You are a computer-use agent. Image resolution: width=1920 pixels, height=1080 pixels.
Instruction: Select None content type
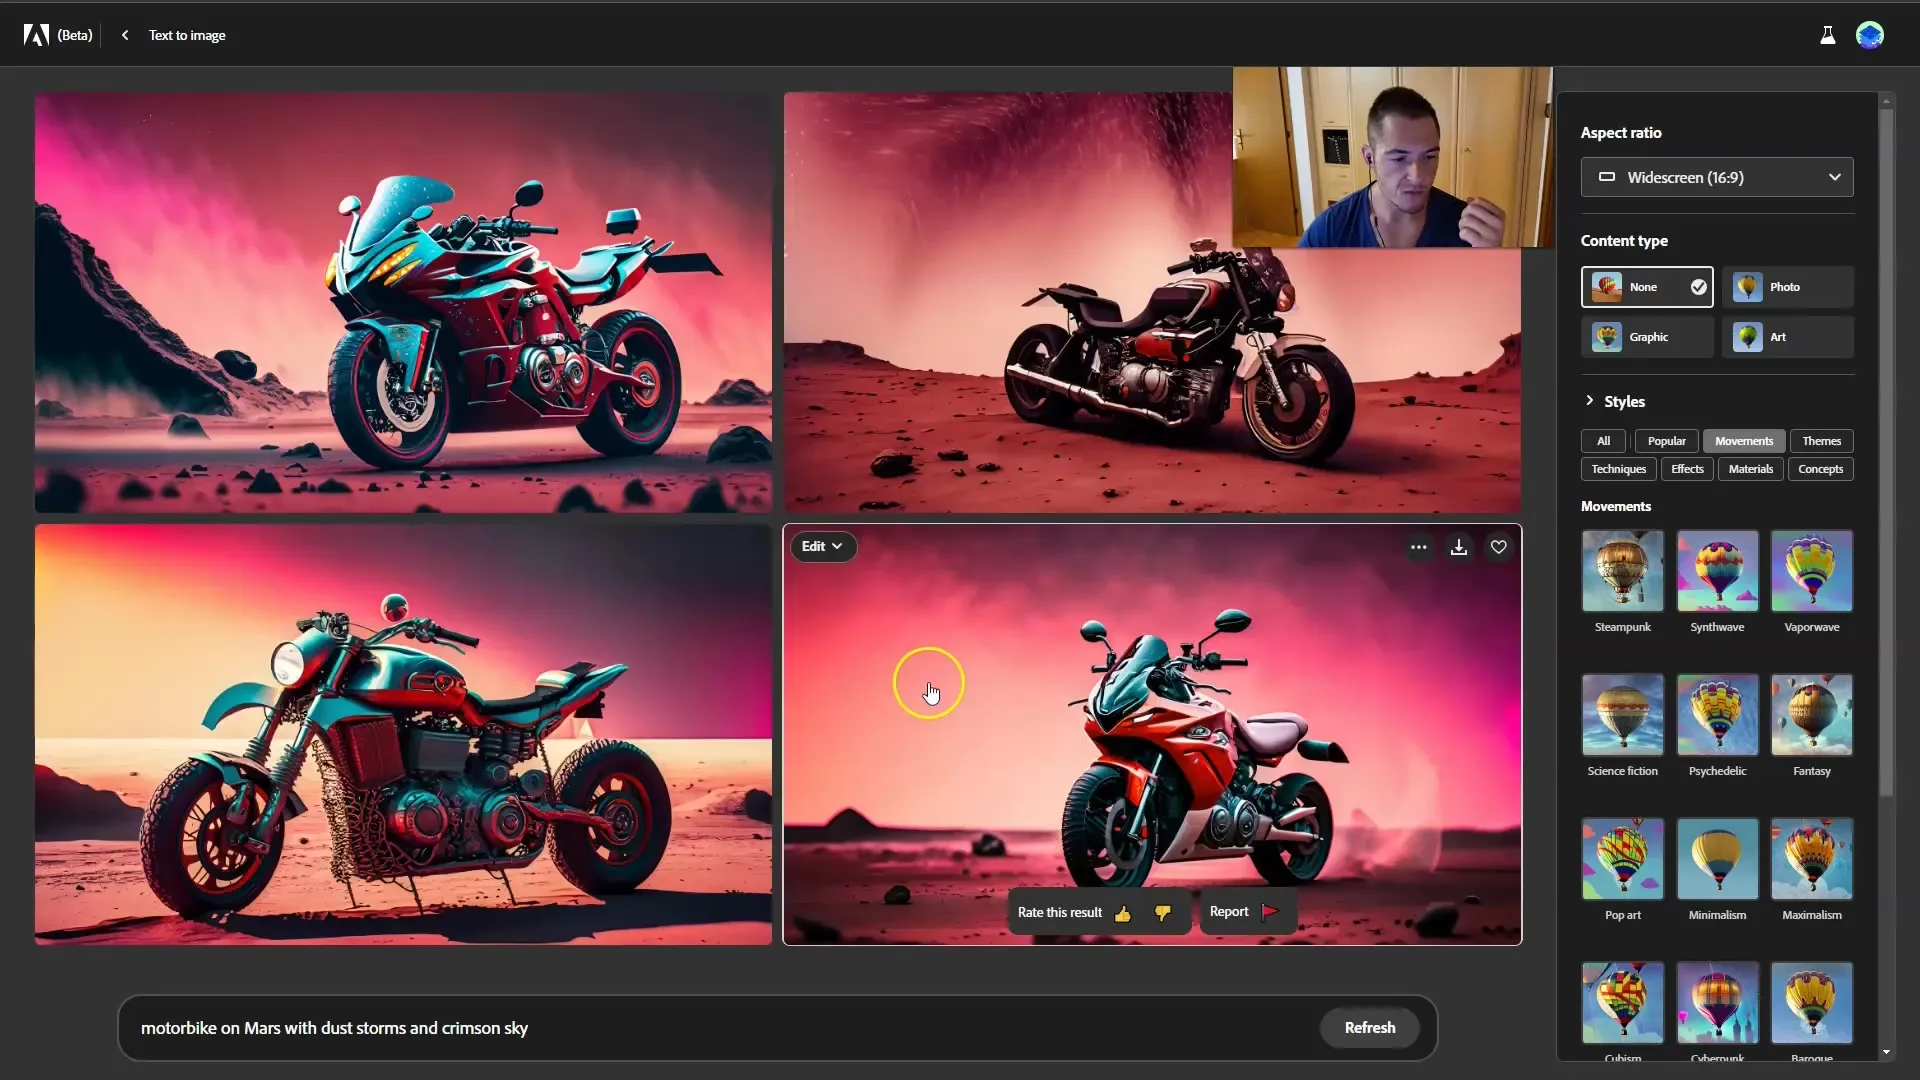pos(1647,287)
